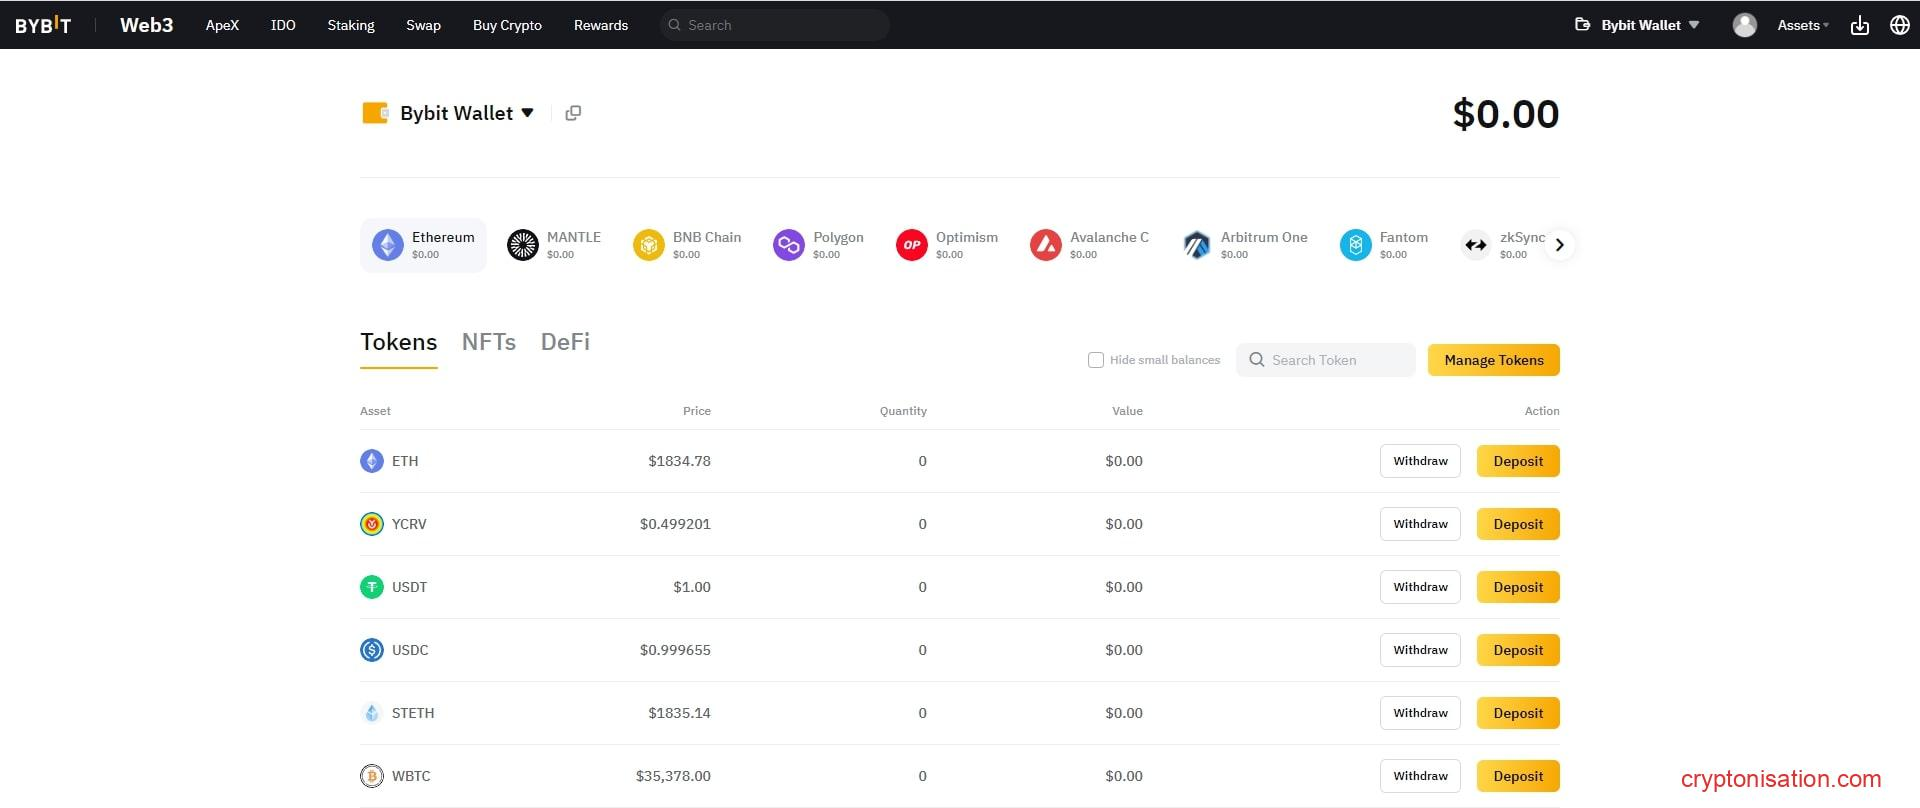Open Staking in the top navigation

[351, 25]
